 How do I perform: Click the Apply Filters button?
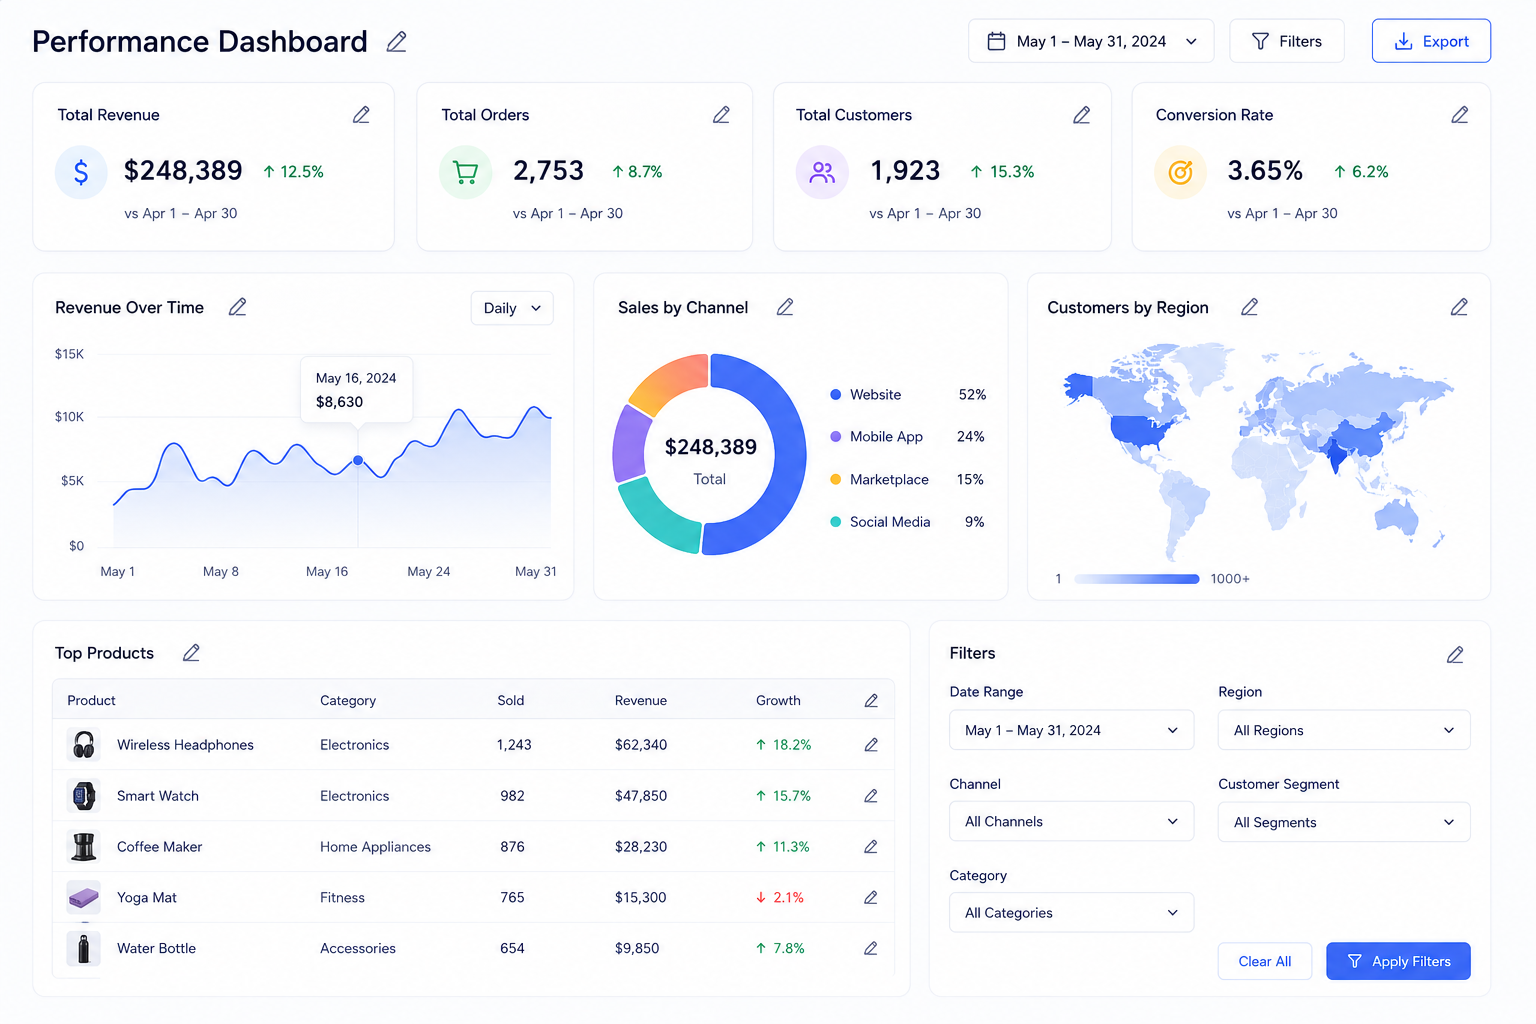(x=1398, y=961)
